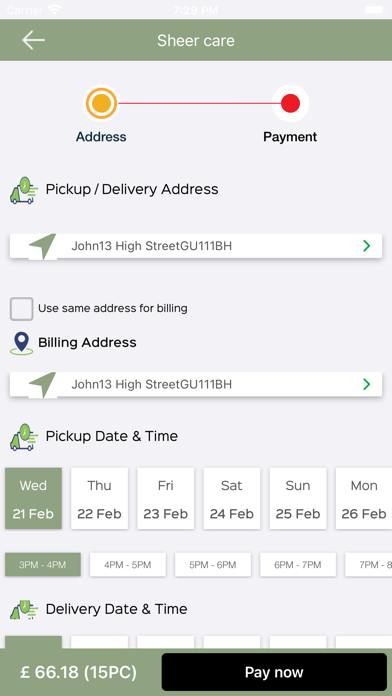Select the Wed 21 Feb date tile
392x696 pixels.
tap(33, 498)
